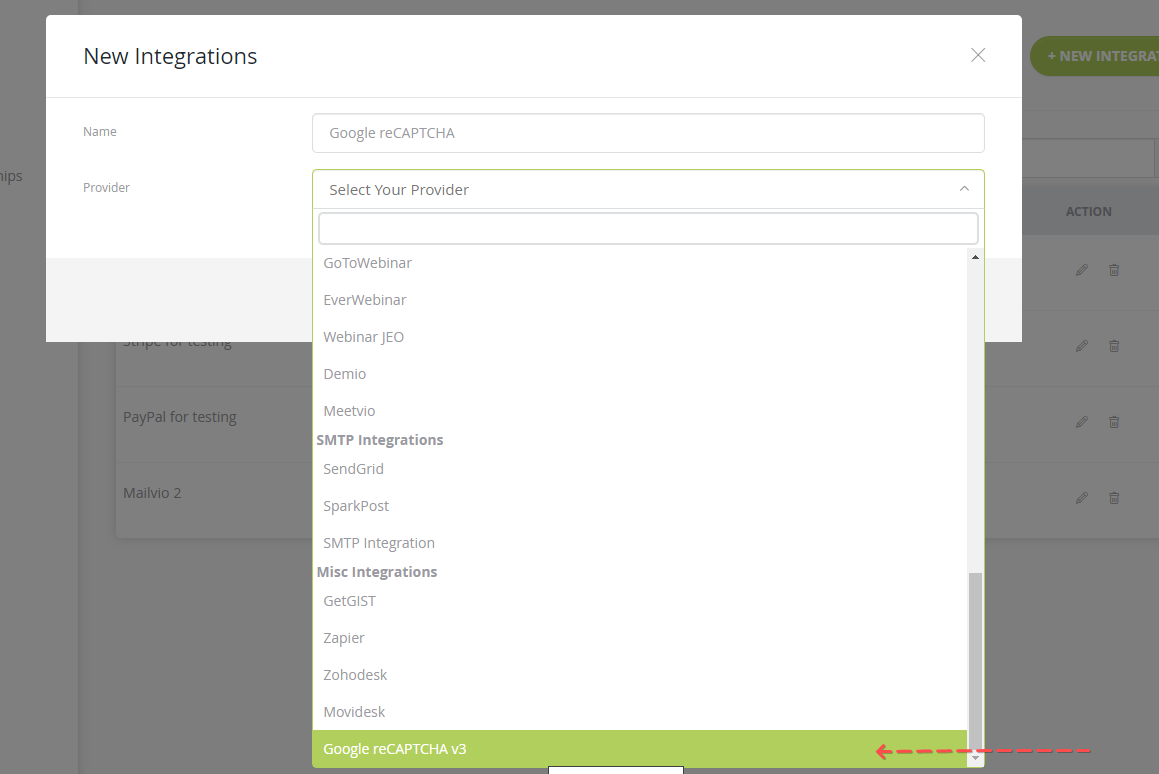Click pencil edit icon in first table row
Viewport: 1159px width, 774px height.
(x=1082, y=270)
